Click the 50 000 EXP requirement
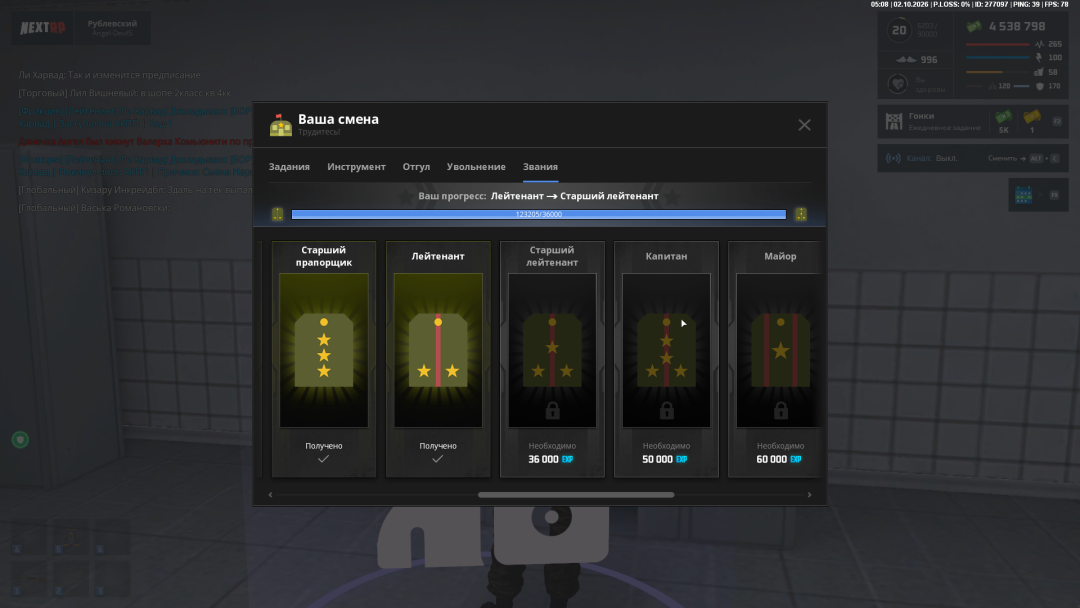This screenshot has width=1080, height=608. click(x=665, y=459)
